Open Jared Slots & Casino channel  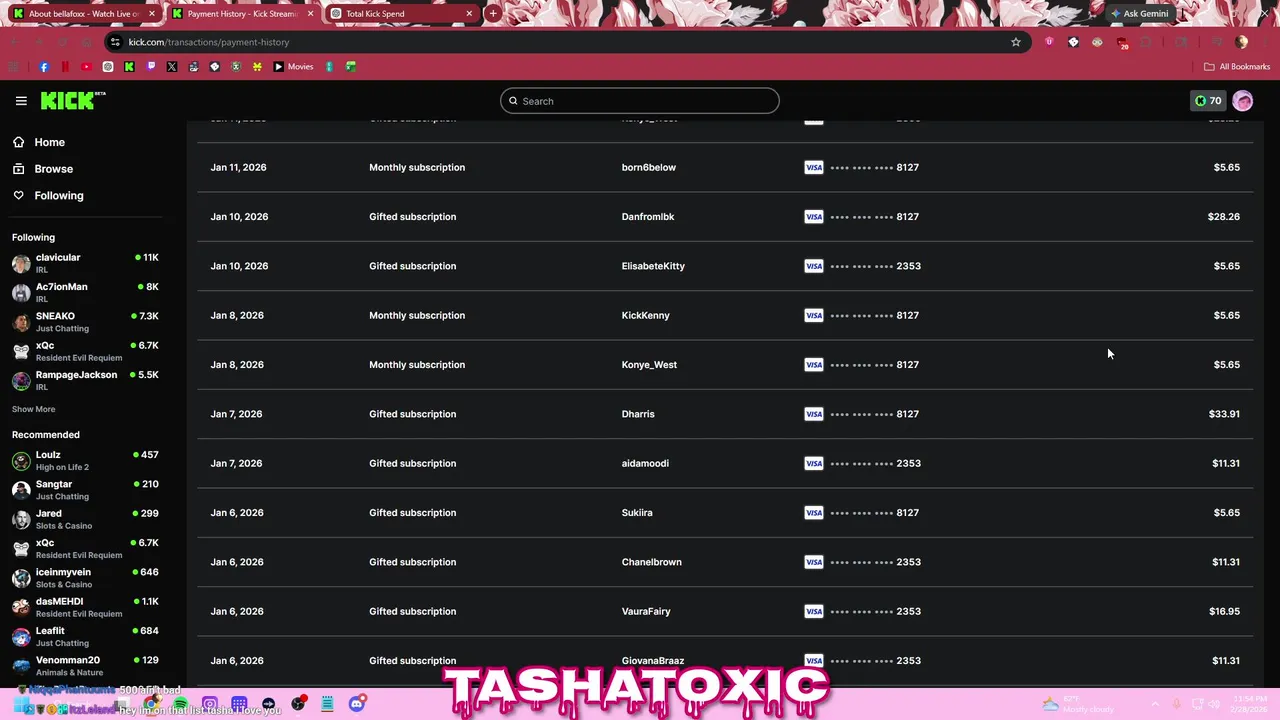[x=85, y=519]
